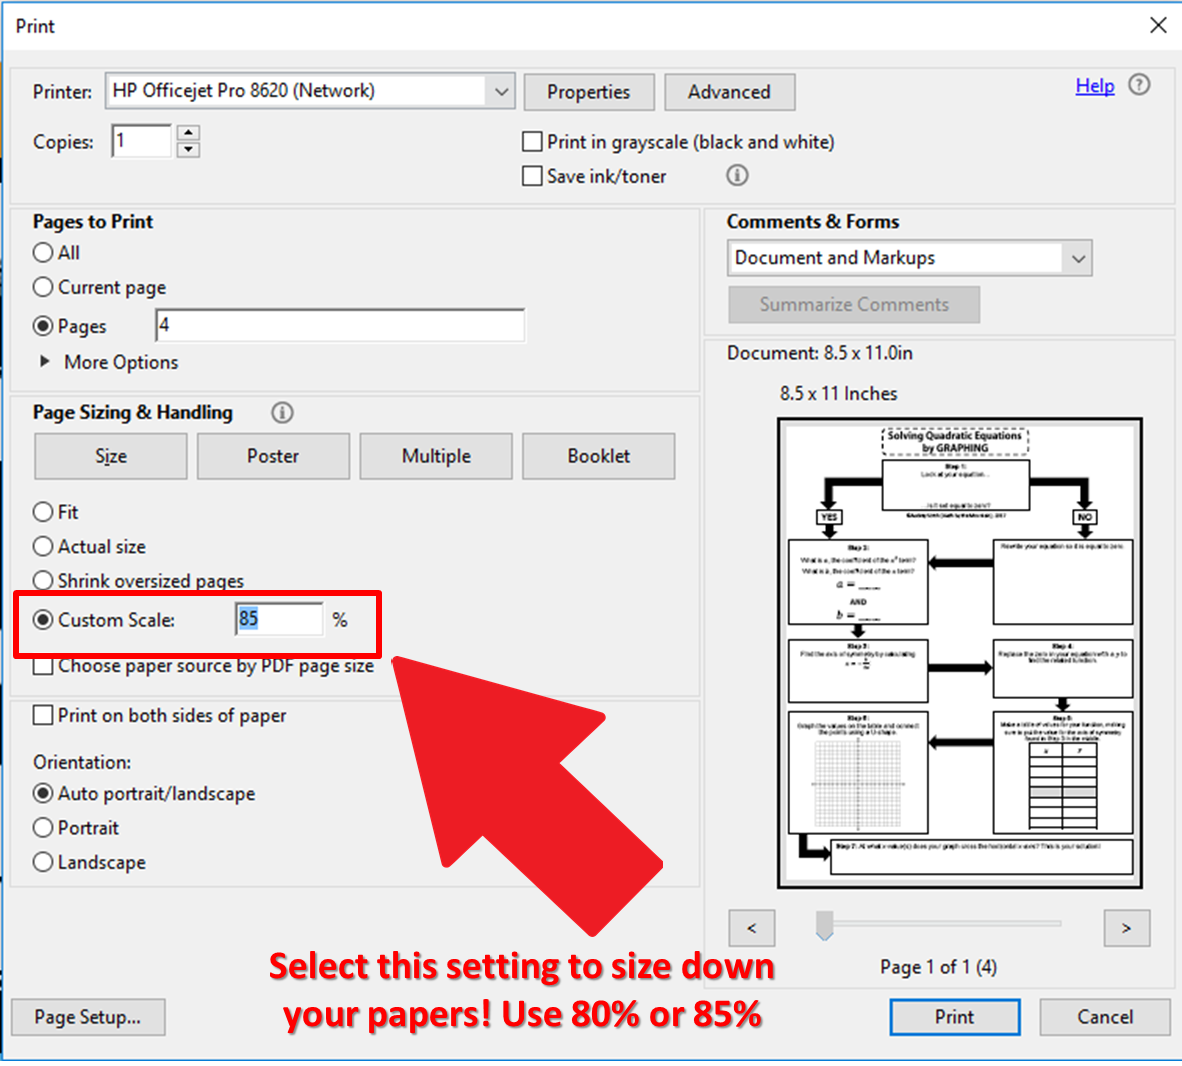1182x1066 pixels.
Task: Enable Print in grayscale checkbox
Action: click(533, 142)
